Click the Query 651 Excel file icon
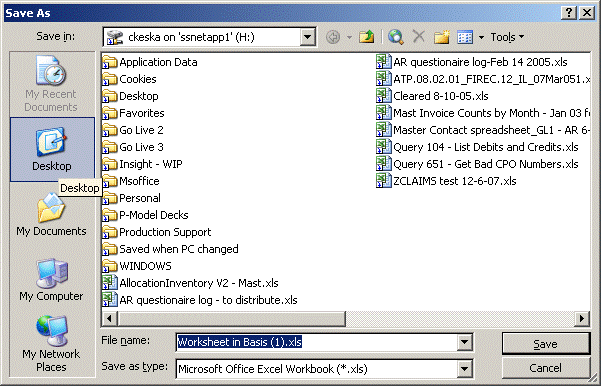 click(384, 164)
